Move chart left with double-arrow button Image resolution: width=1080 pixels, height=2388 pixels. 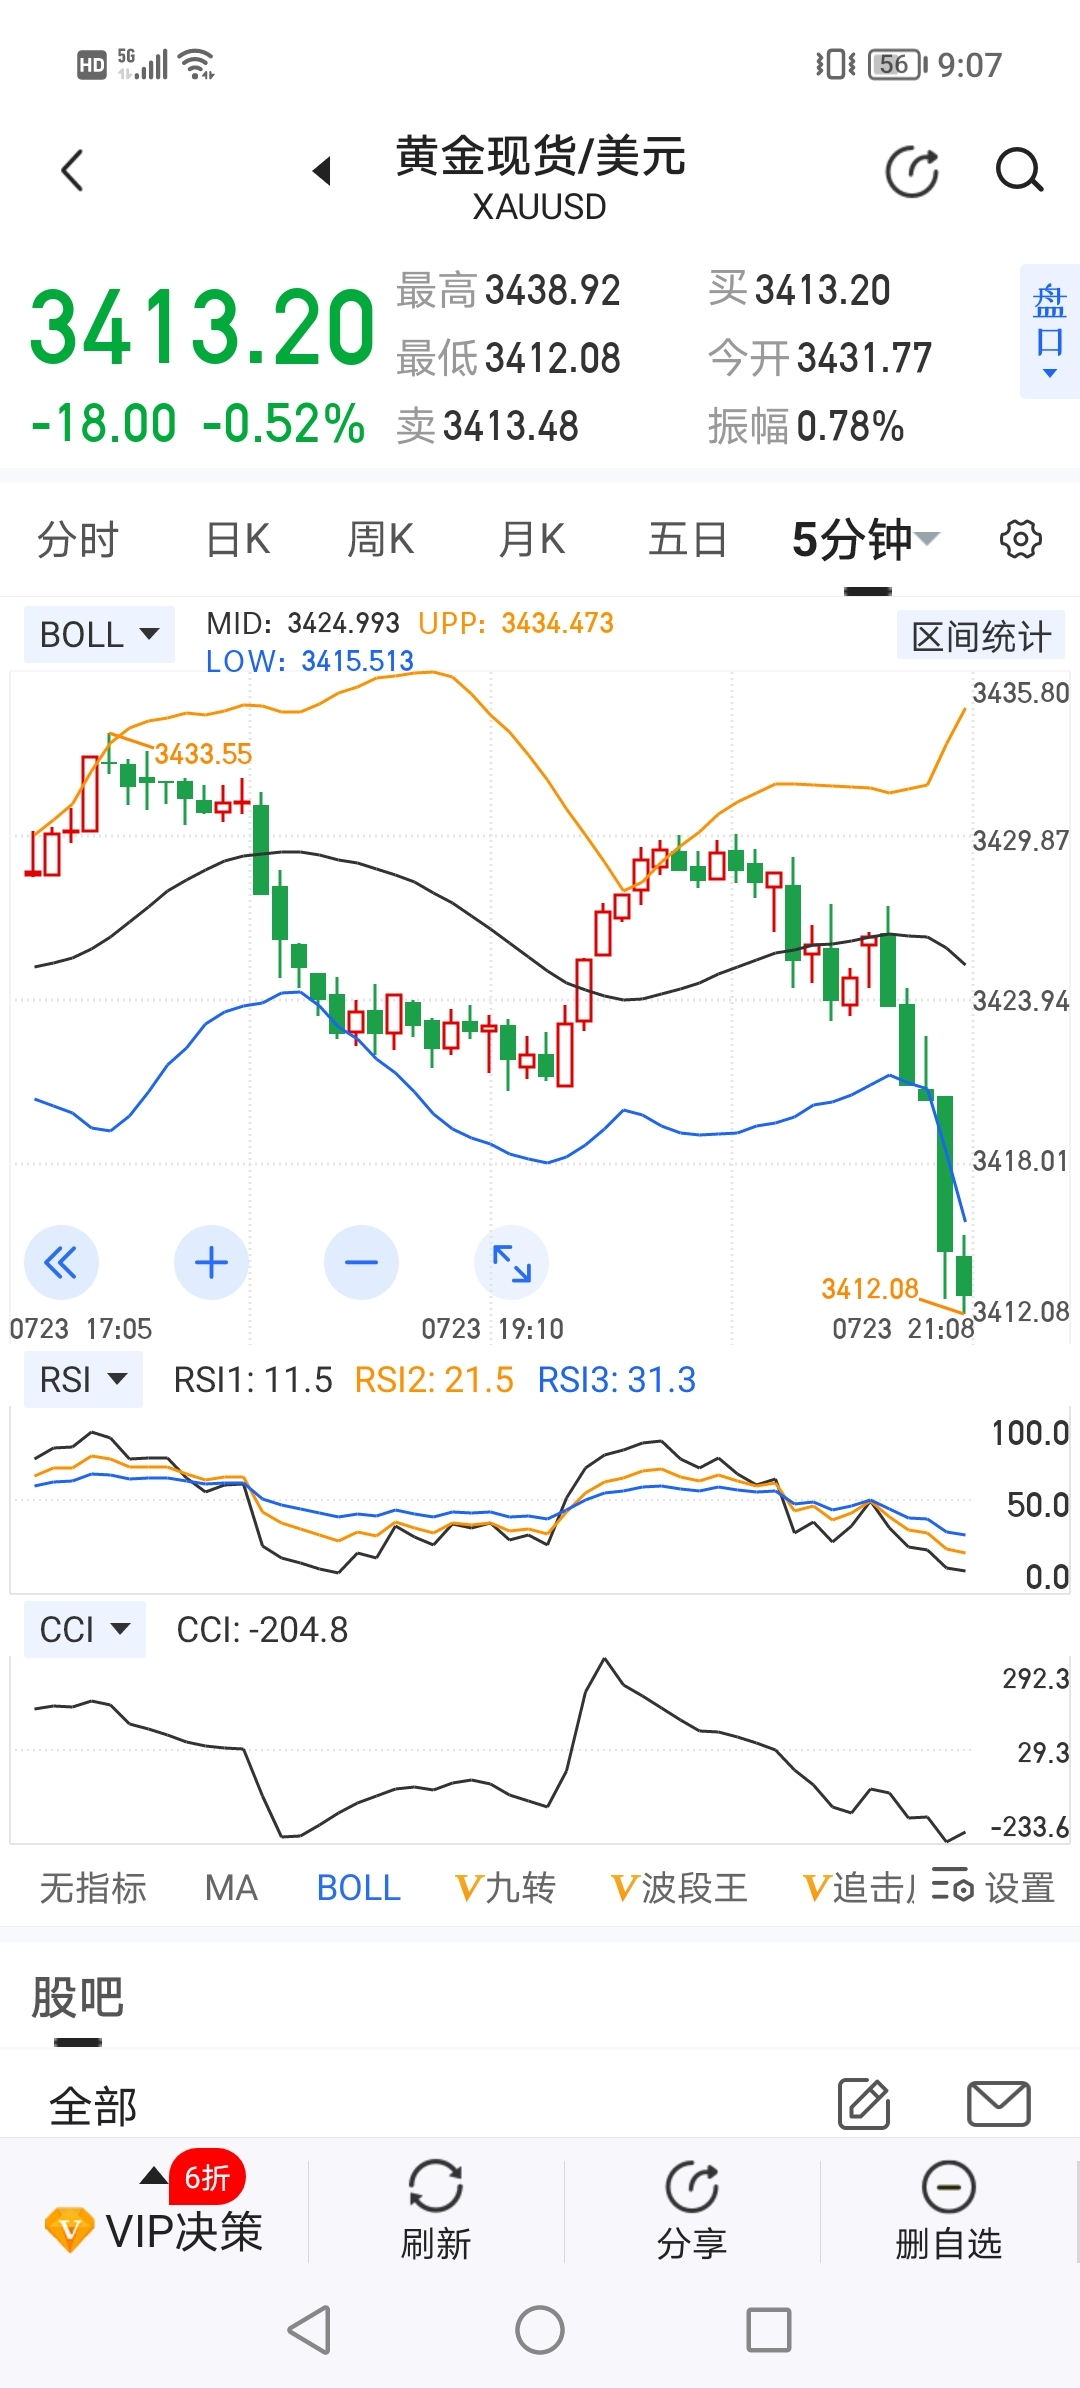(61, 1263)
